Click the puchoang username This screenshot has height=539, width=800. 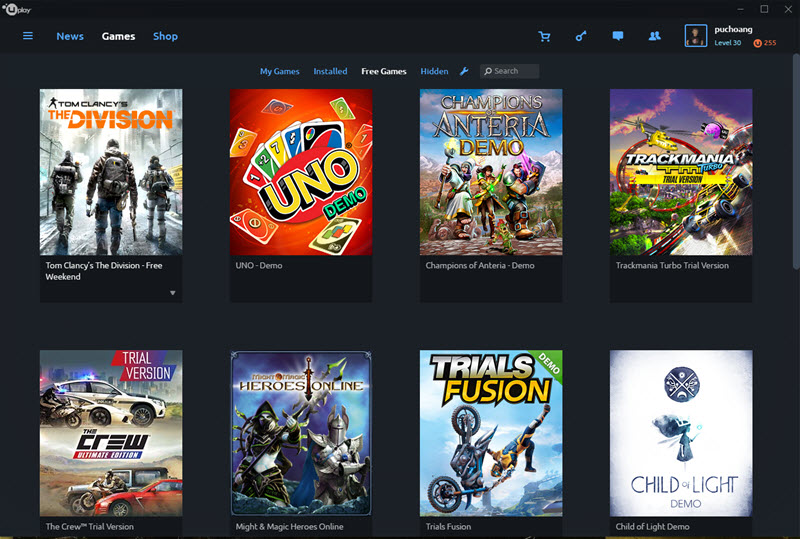[733, 29]
